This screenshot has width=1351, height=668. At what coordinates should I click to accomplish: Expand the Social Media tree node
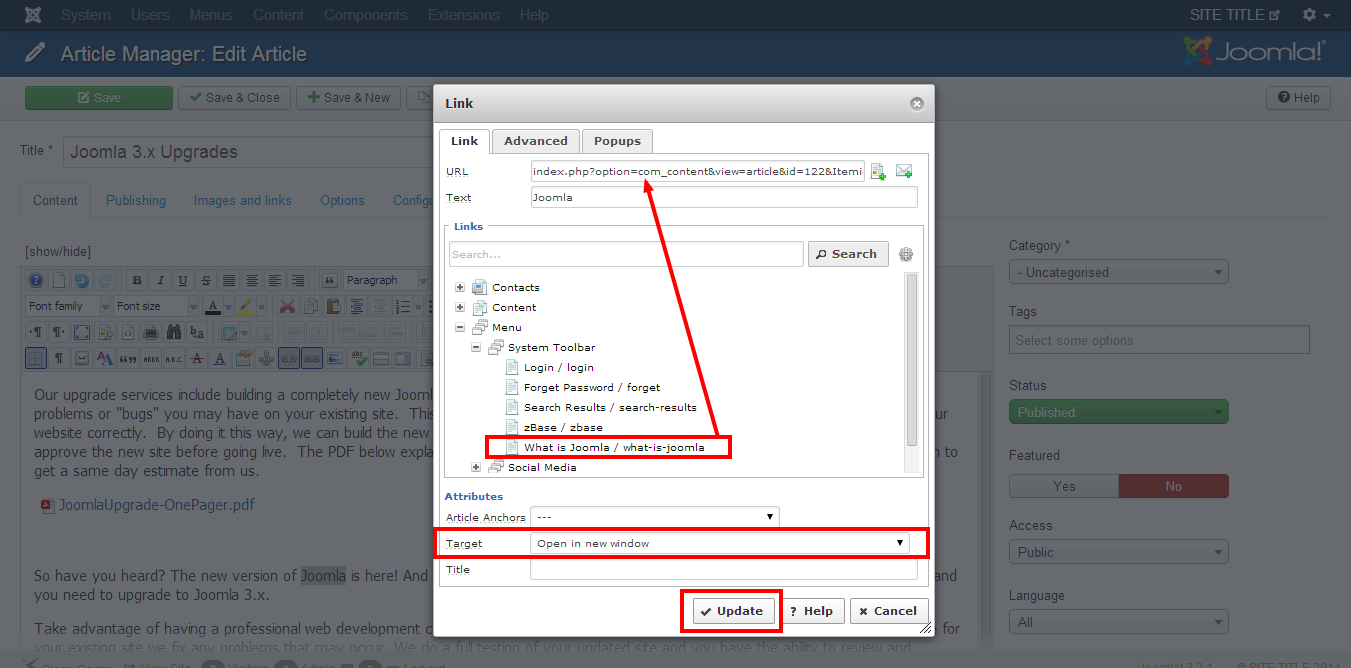[x=476, y=467]
